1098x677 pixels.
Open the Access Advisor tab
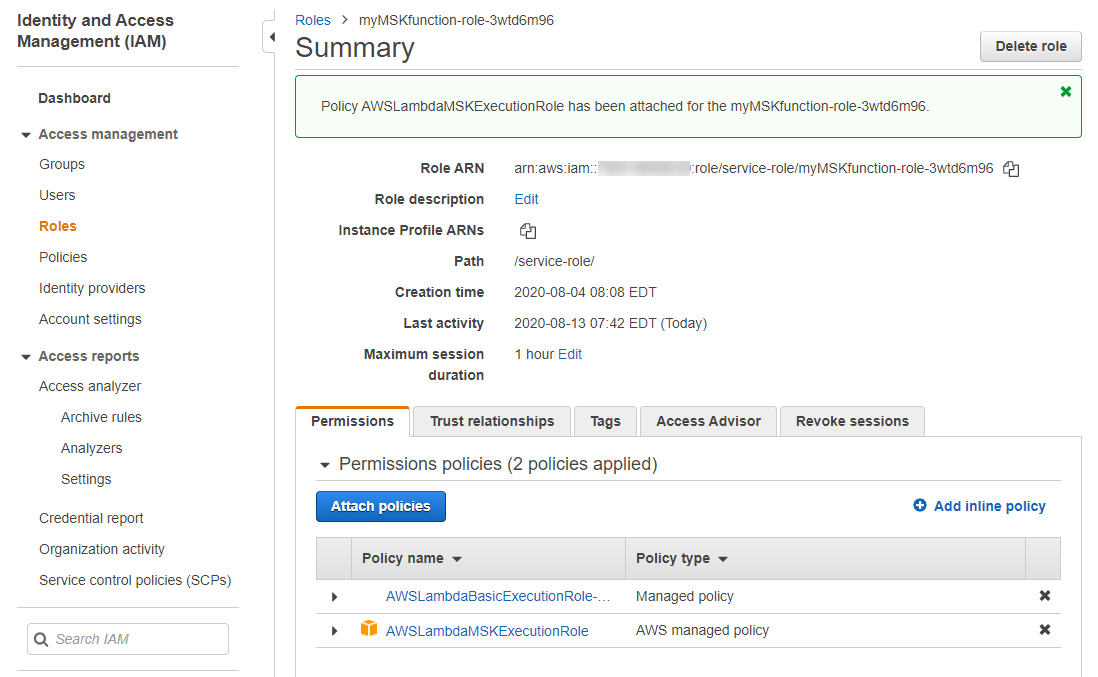tap(708, 421)
